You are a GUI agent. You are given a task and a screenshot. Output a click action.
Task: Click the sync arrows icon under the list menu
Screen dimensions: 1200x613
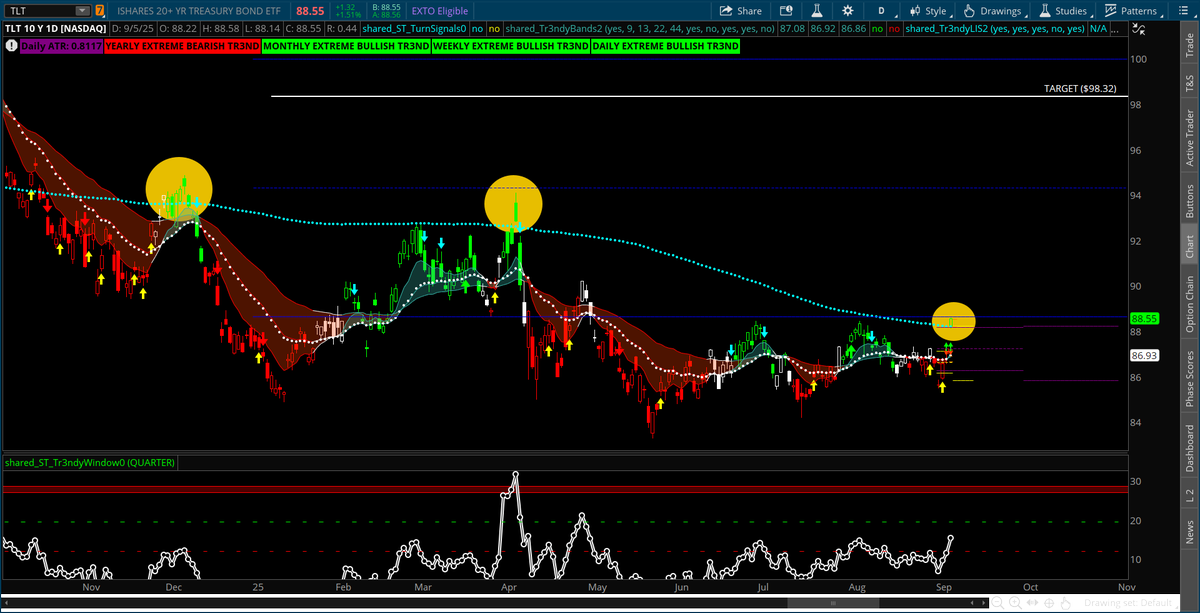[x=1138, y=29]
